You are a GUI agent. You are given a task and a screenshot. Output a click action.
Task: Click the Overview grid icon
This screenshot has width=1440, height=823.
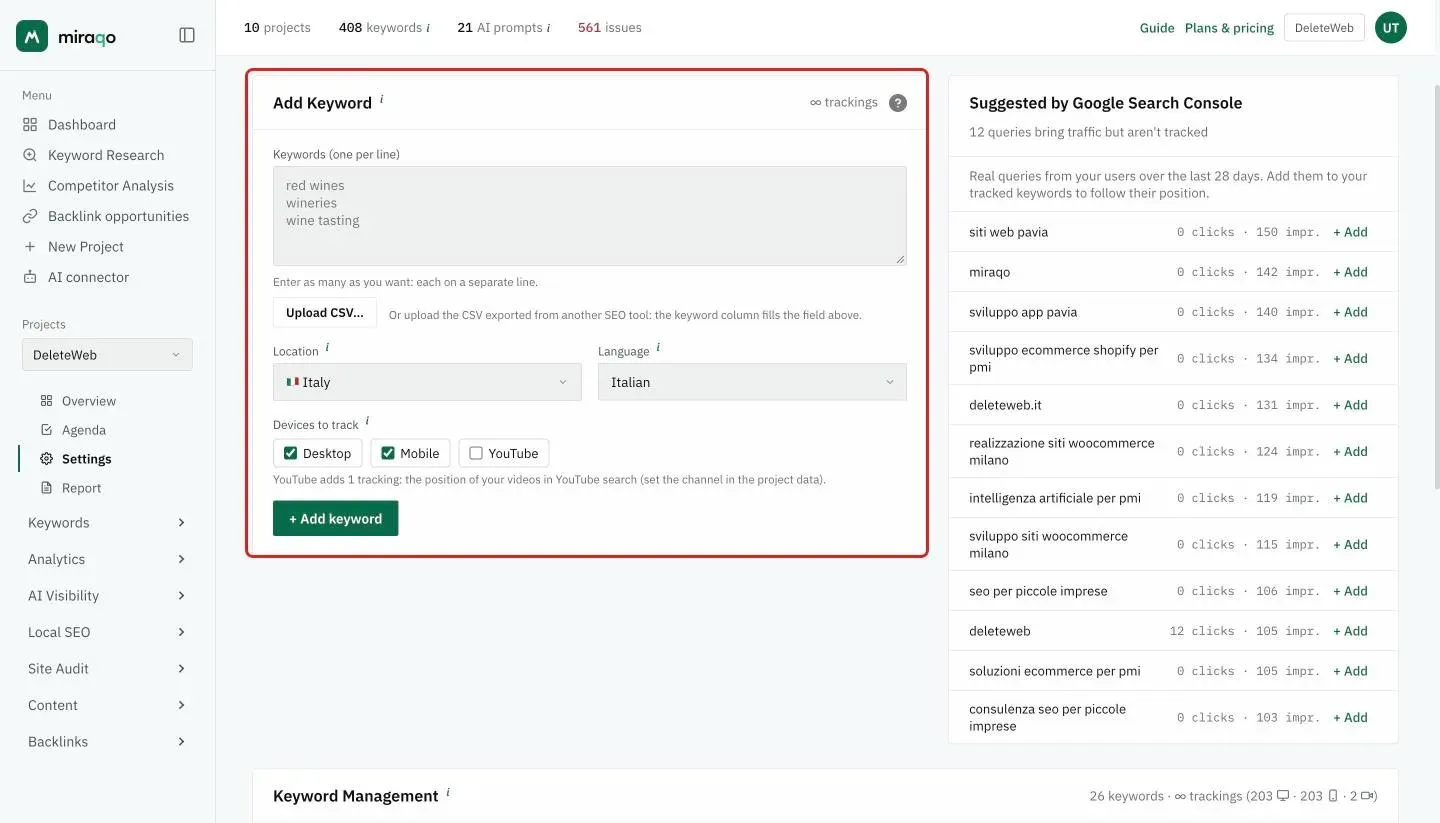pos(46,401)
